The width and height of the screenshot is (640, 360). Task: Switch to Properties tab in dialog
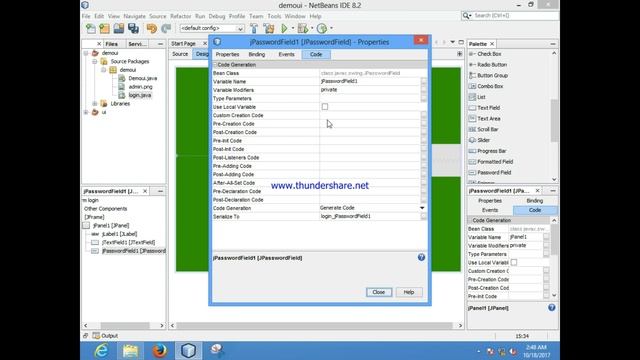[x=227, y=54]
